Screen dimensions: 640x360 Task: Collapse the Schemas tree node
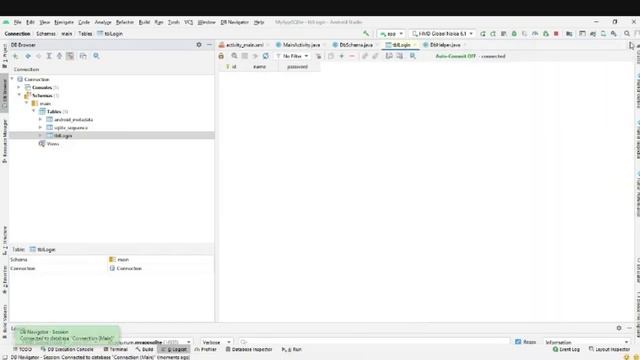pos(19,95)
